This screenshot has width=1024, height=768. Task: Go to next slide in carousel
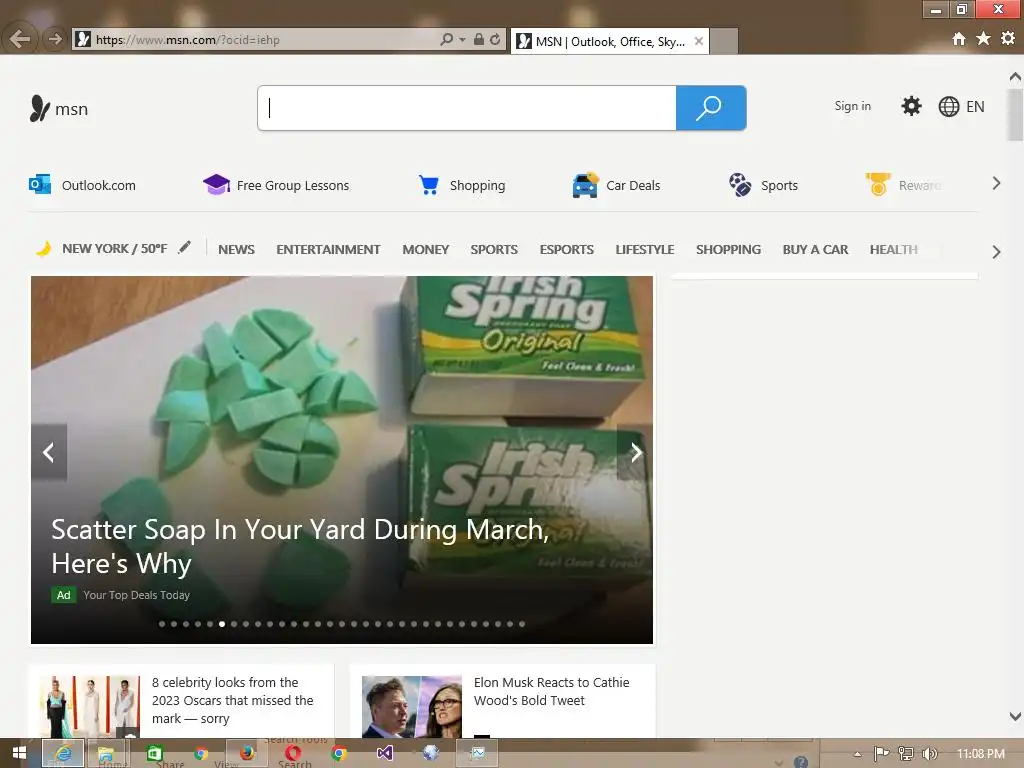coord(635,452)
